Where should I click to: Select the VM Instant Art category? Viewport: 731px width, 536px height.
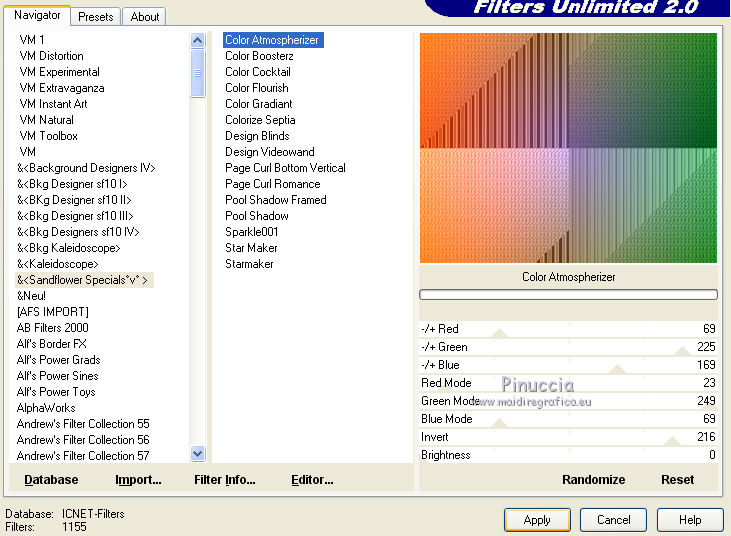click(54, 103)
